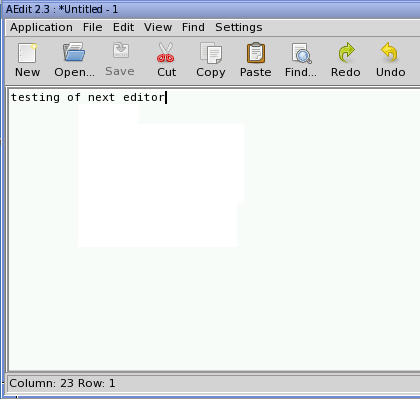
Task: Cut text with the scissors icon
Action: [x=166, y=53]
